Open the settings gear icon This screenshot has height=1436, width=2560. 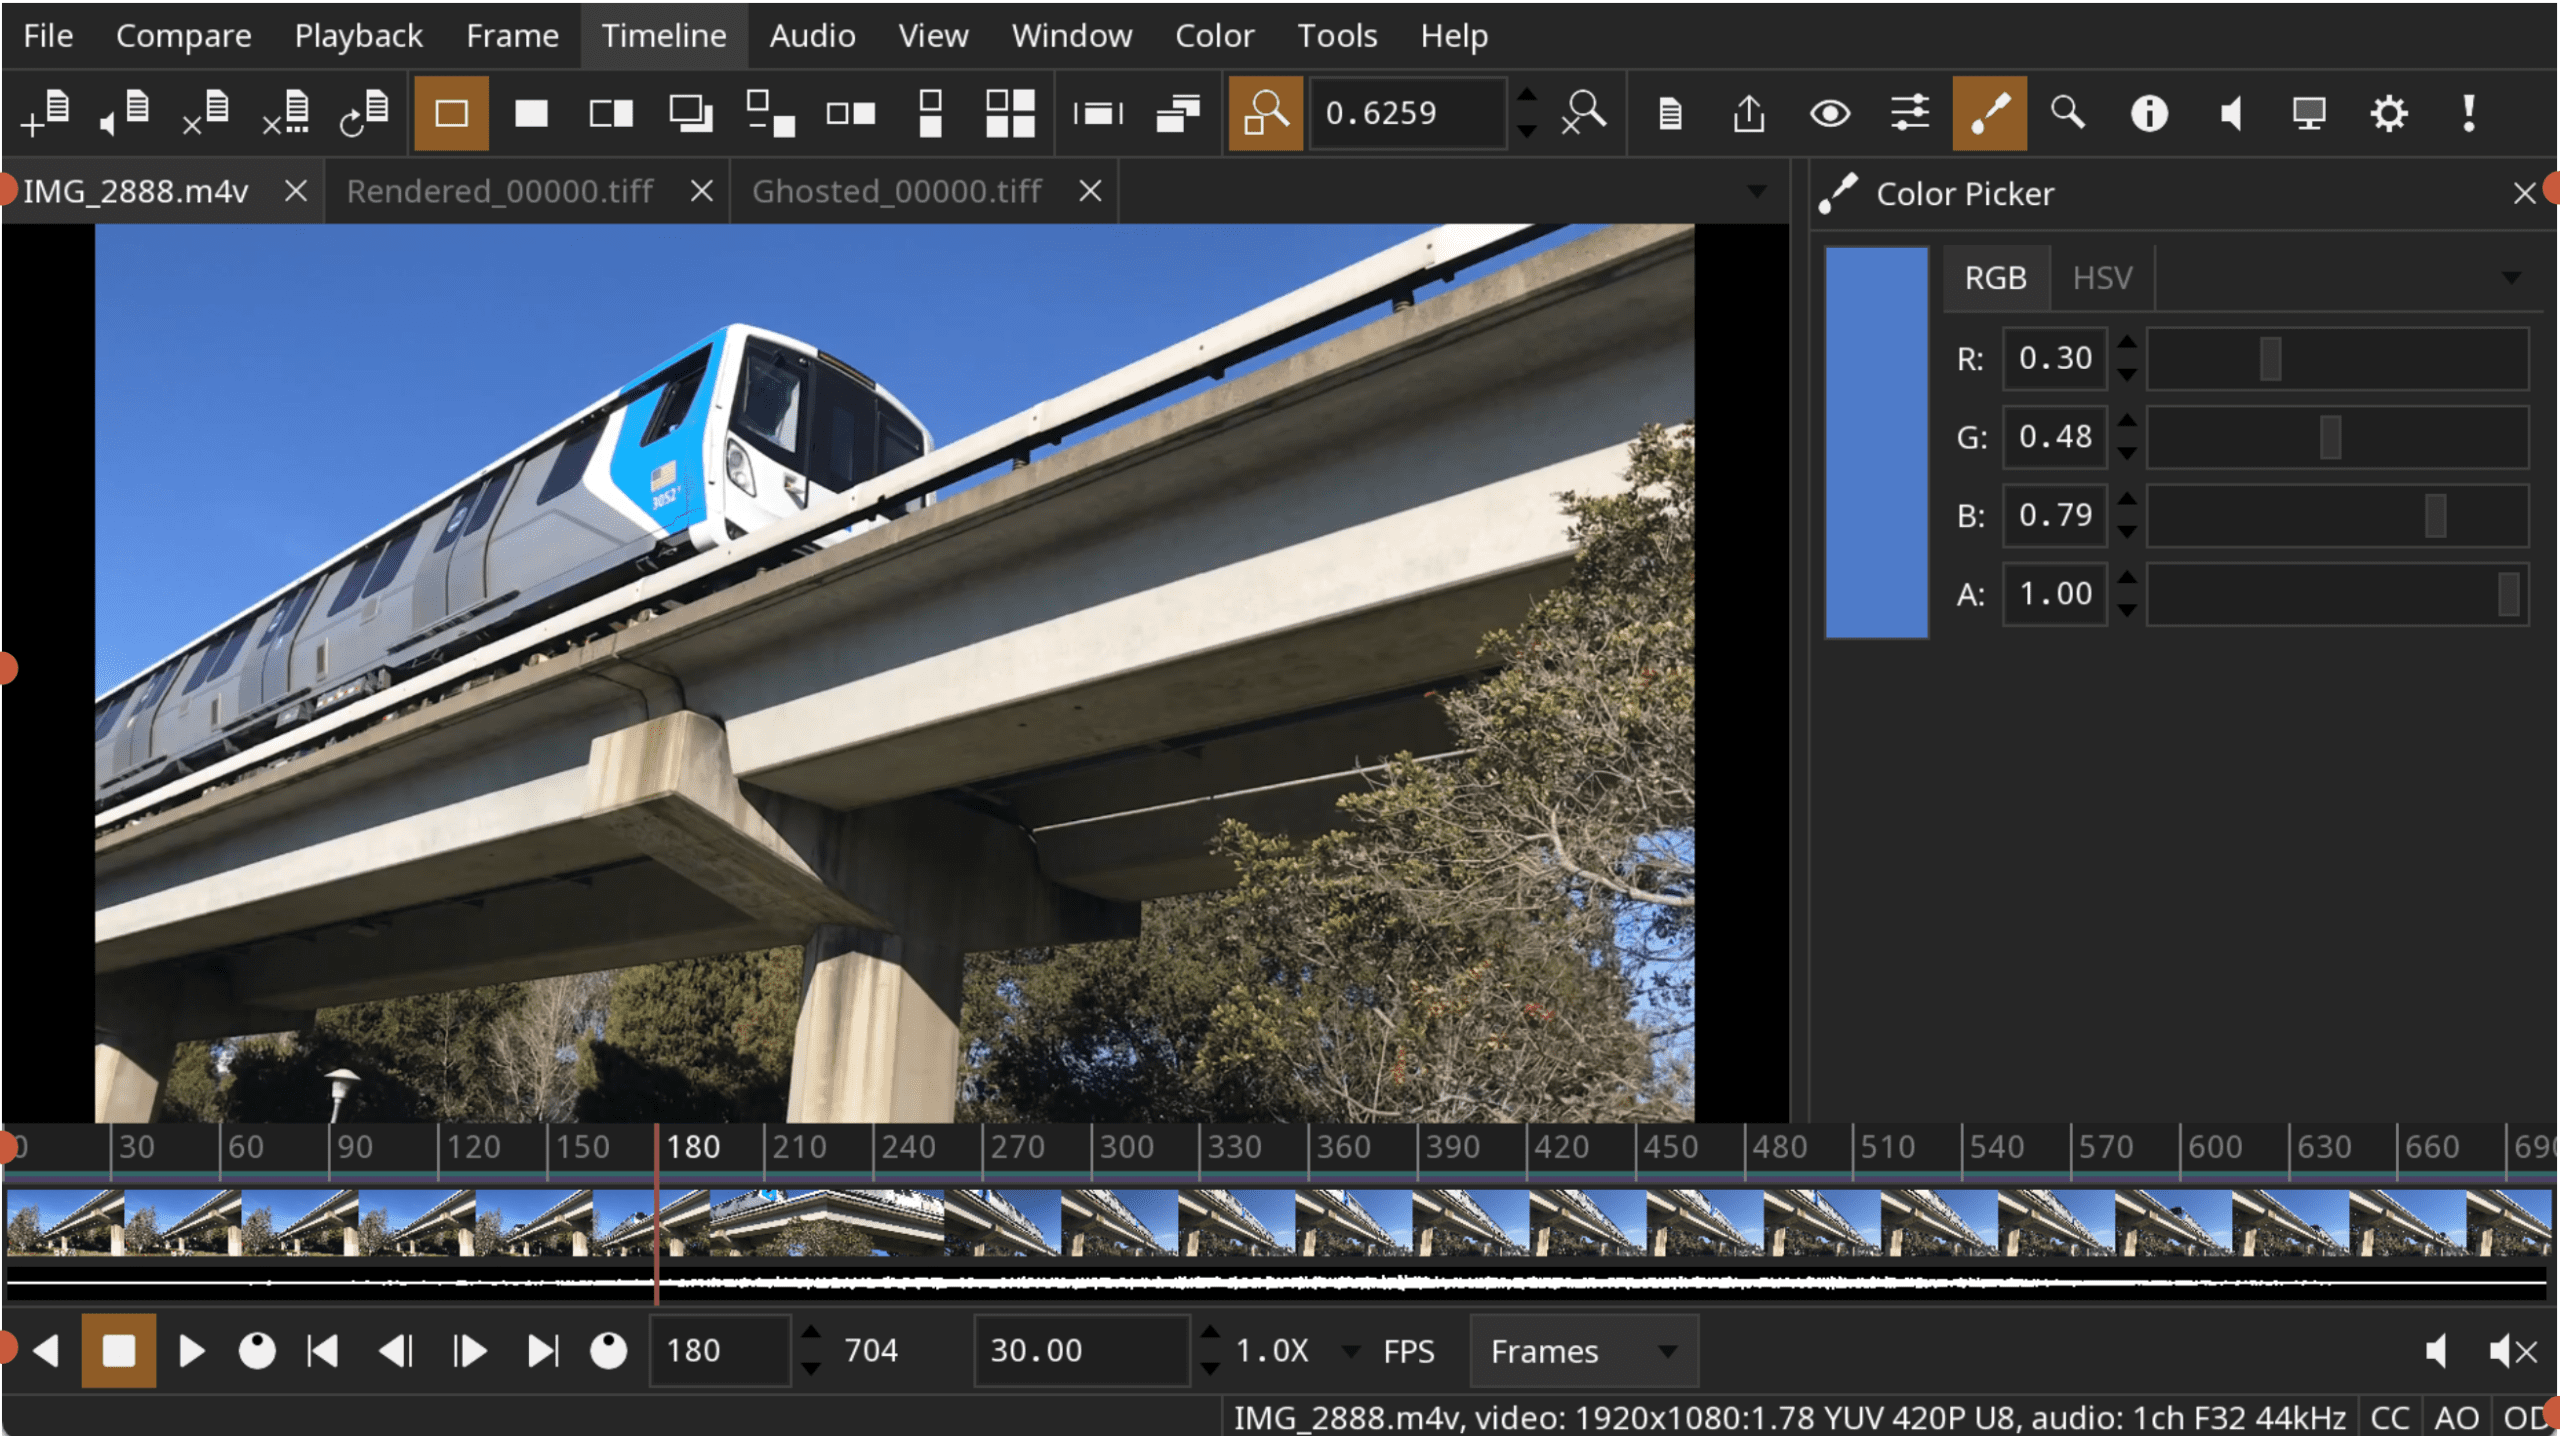2388,112
